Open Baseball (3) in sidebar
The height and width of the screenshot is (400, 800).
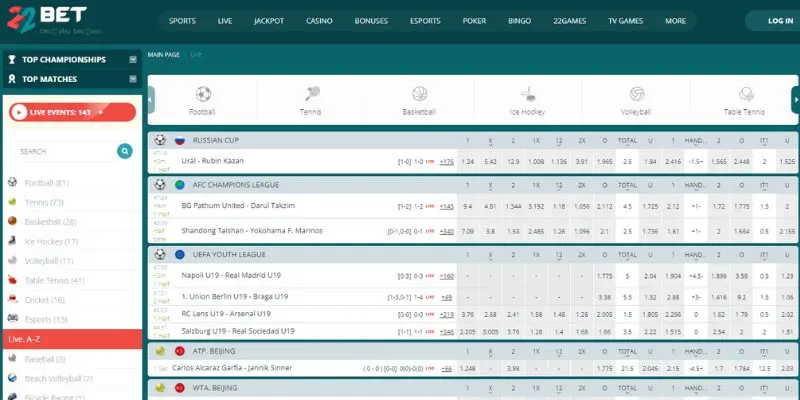pos(45,359)
